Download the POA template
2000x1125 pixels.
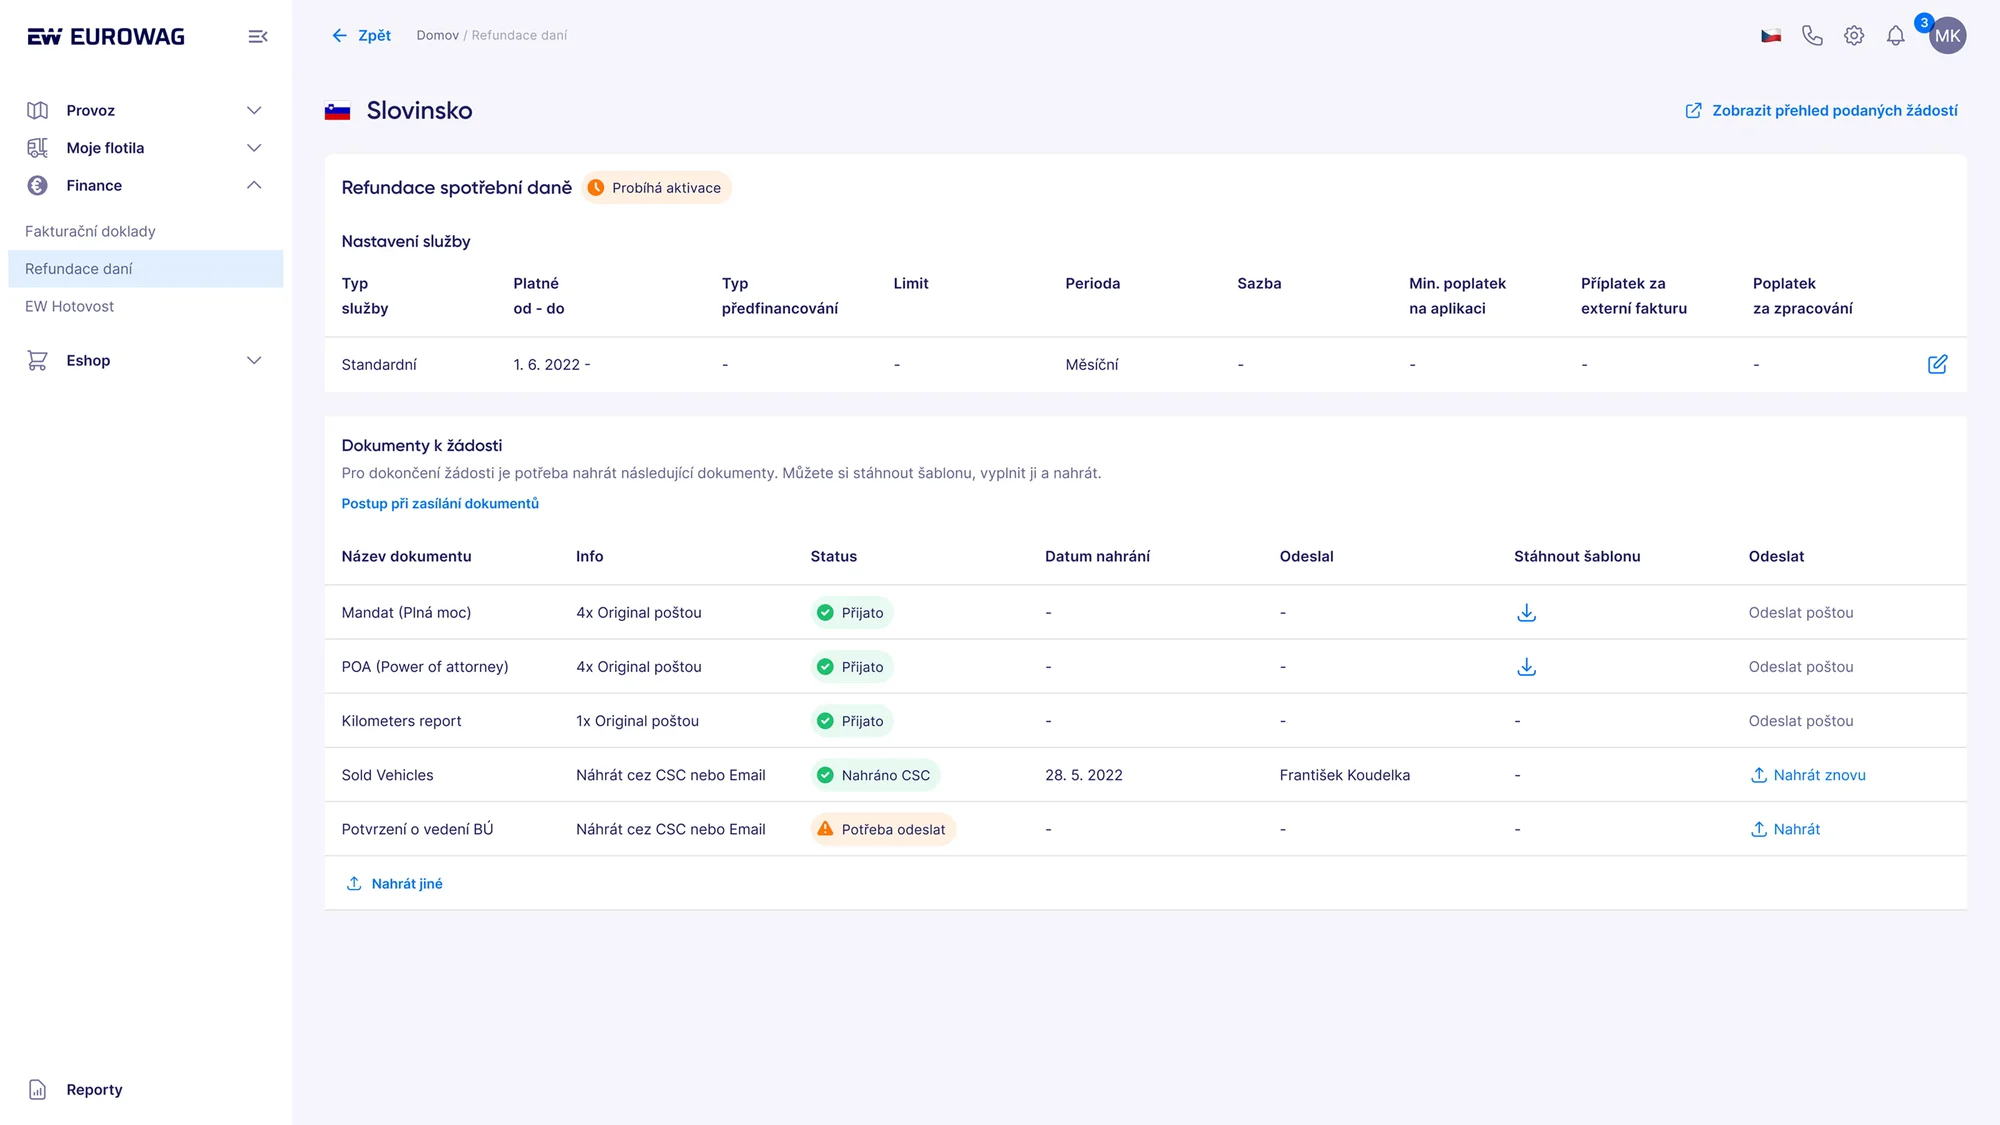pyautogui.click(x=1526, y=667)
